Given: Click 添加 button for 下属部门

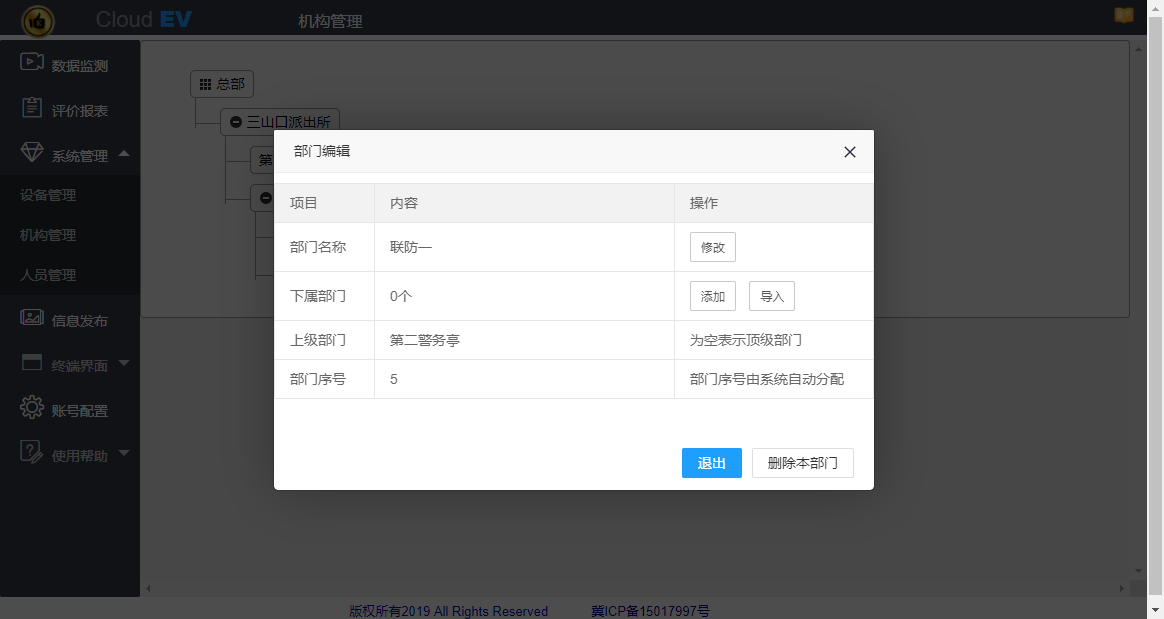Looking at the screenshot, I should pos(713,296).
